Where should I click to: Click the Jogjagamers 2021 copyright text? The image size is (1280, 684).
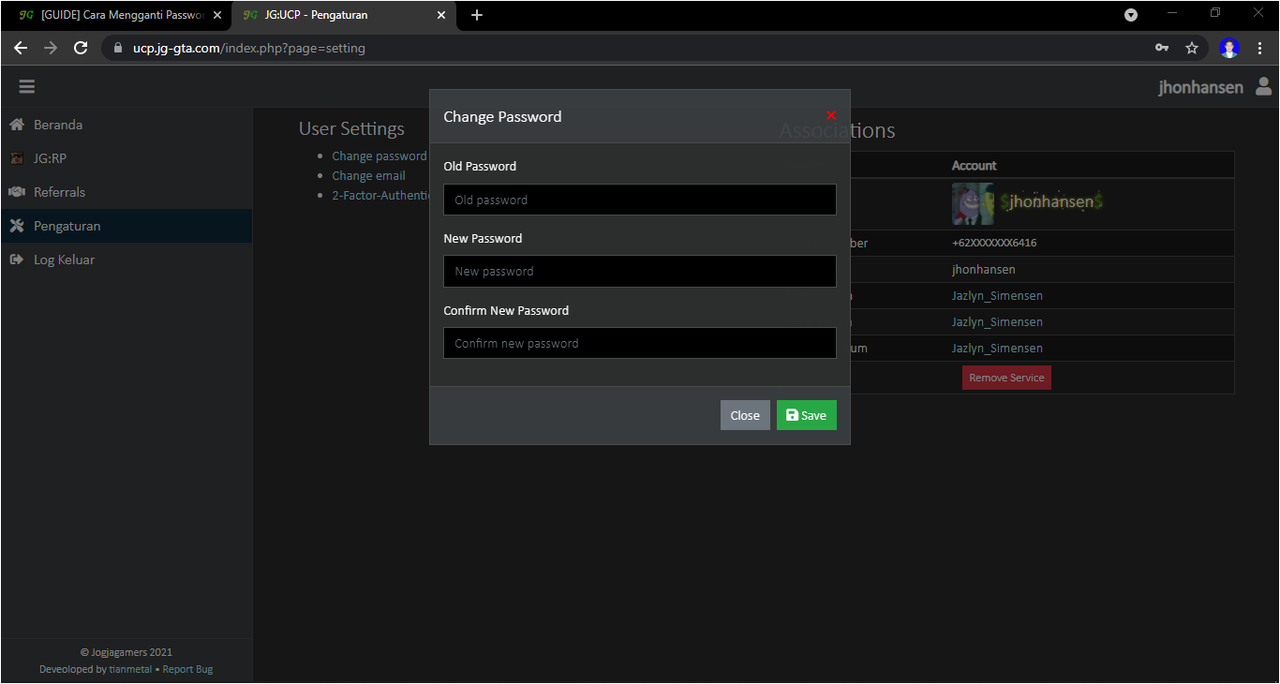126,652
